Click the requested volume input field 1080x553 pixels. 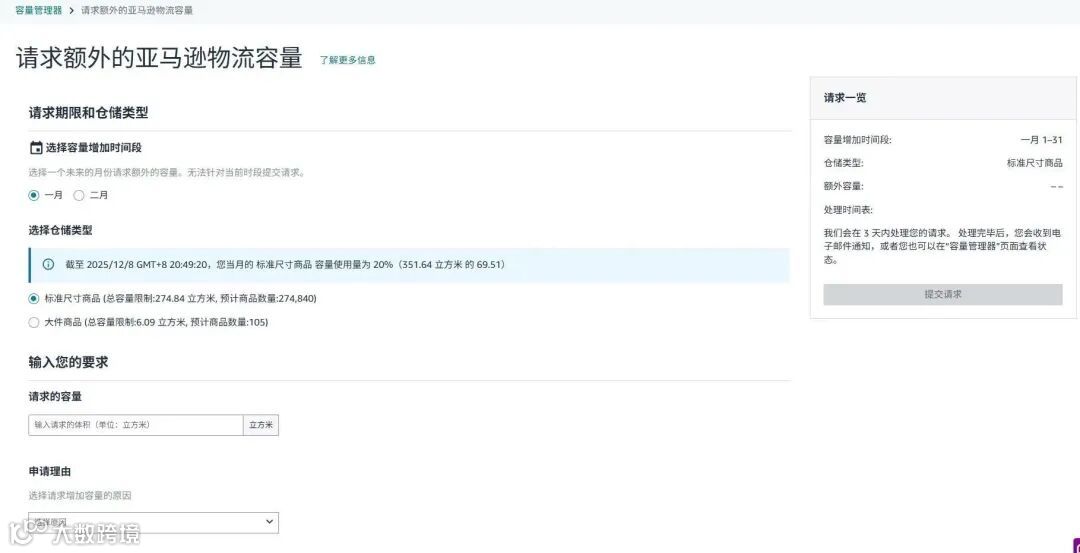pyautogui.click(x=136, y=426)
